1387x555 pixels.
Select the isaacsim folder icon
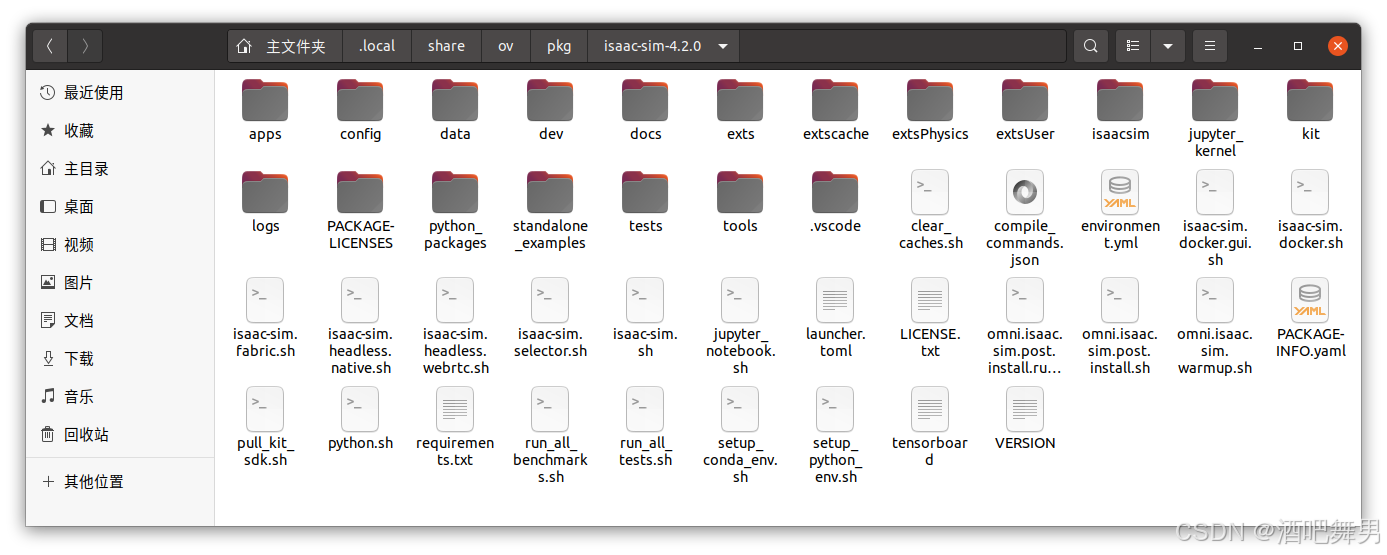click(x=1120, y=100)
